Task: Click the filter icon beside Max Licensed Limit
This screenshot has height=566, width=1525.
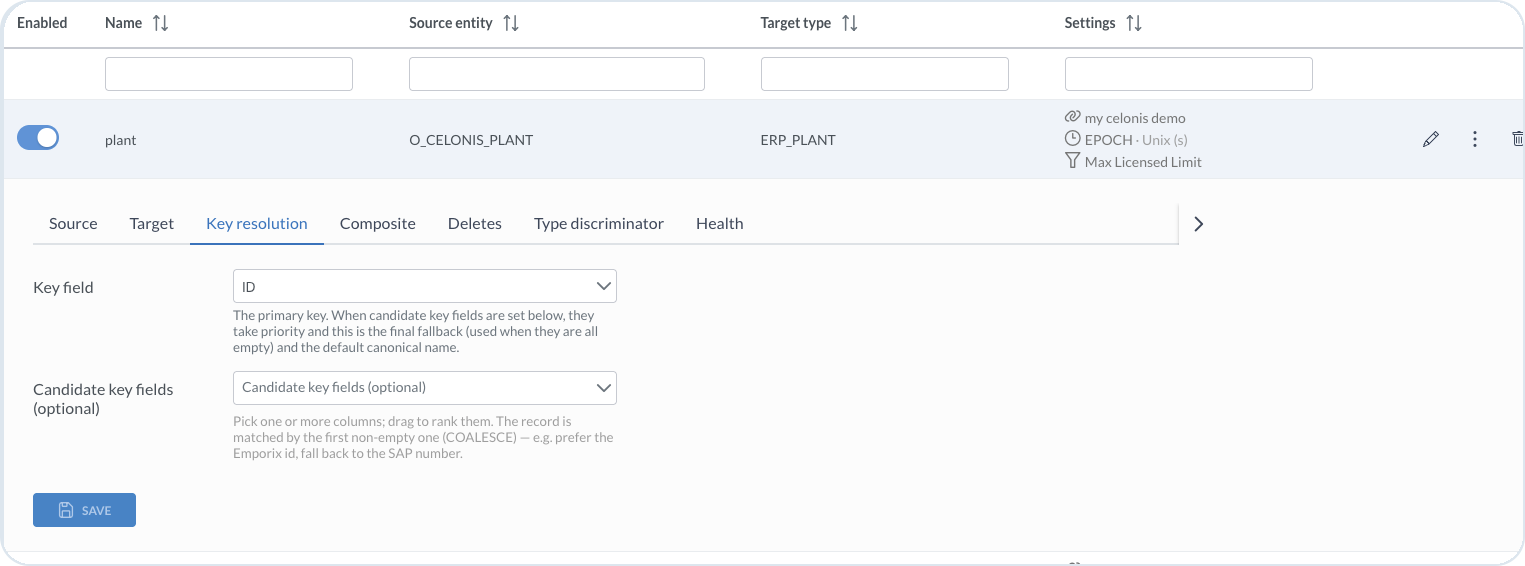Action: click(x=1073, y=161)
